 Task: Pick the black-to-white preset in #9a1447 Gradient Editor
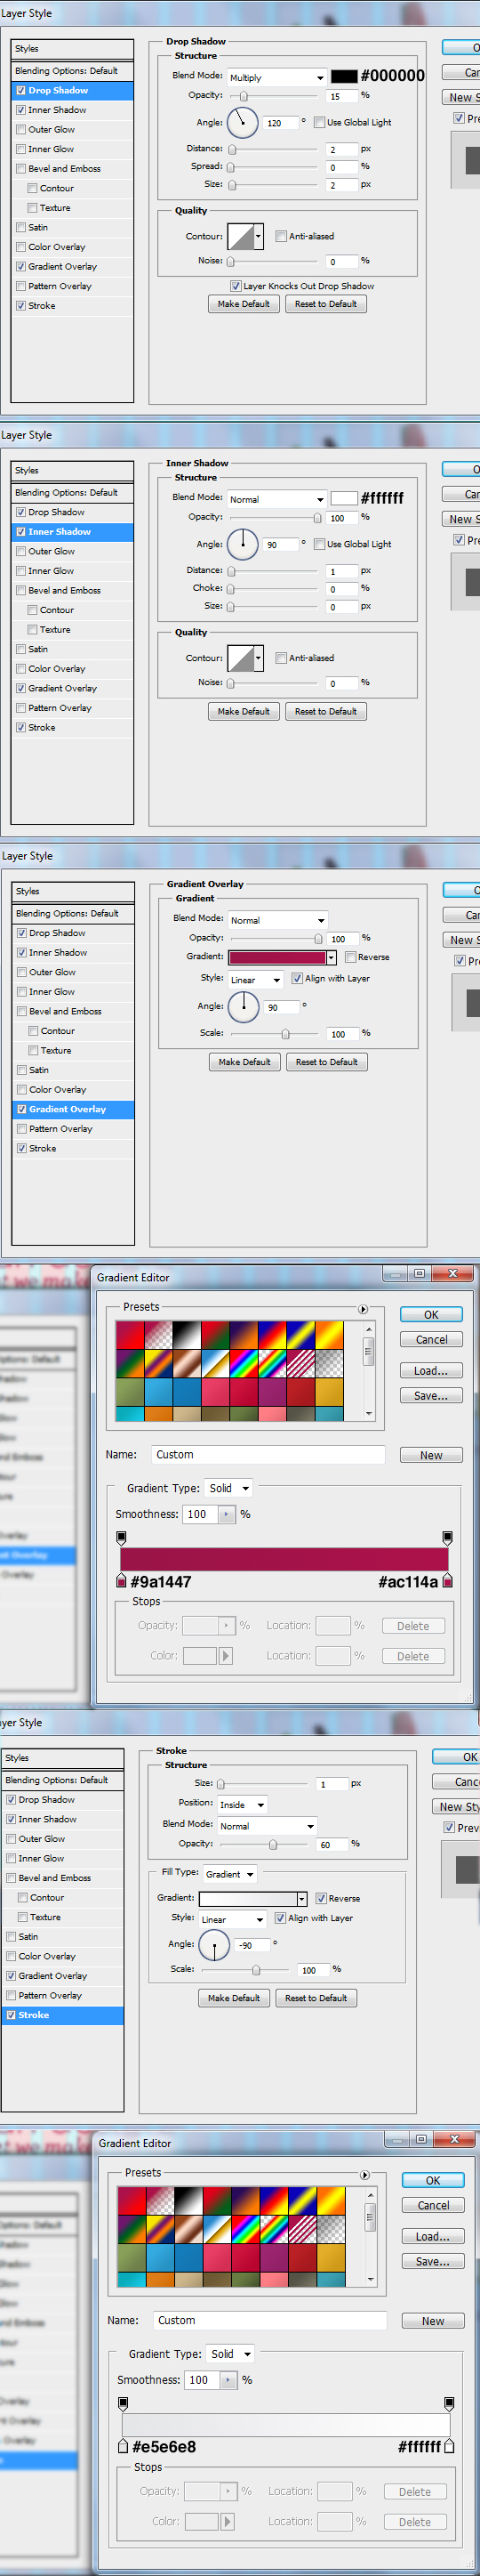coord(187,1335)
